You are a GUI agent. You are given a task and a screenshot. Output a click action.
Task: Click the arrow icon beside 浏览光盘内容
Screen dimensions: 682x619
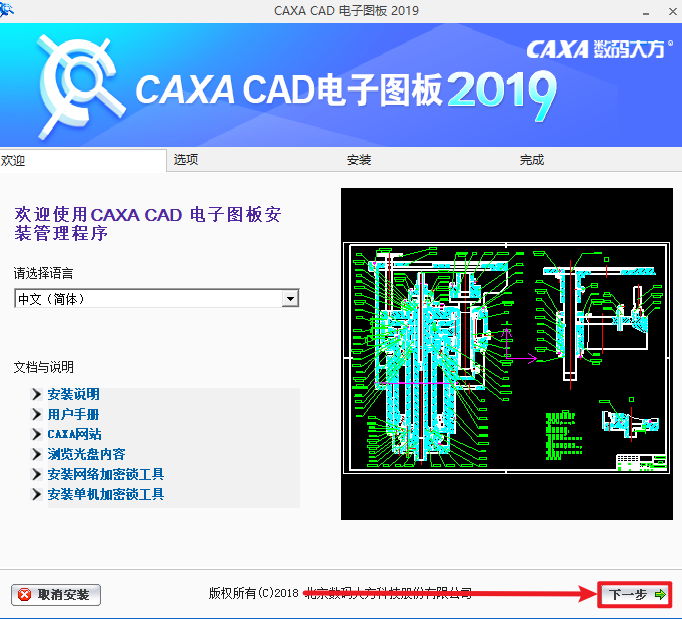coord(37,454)
